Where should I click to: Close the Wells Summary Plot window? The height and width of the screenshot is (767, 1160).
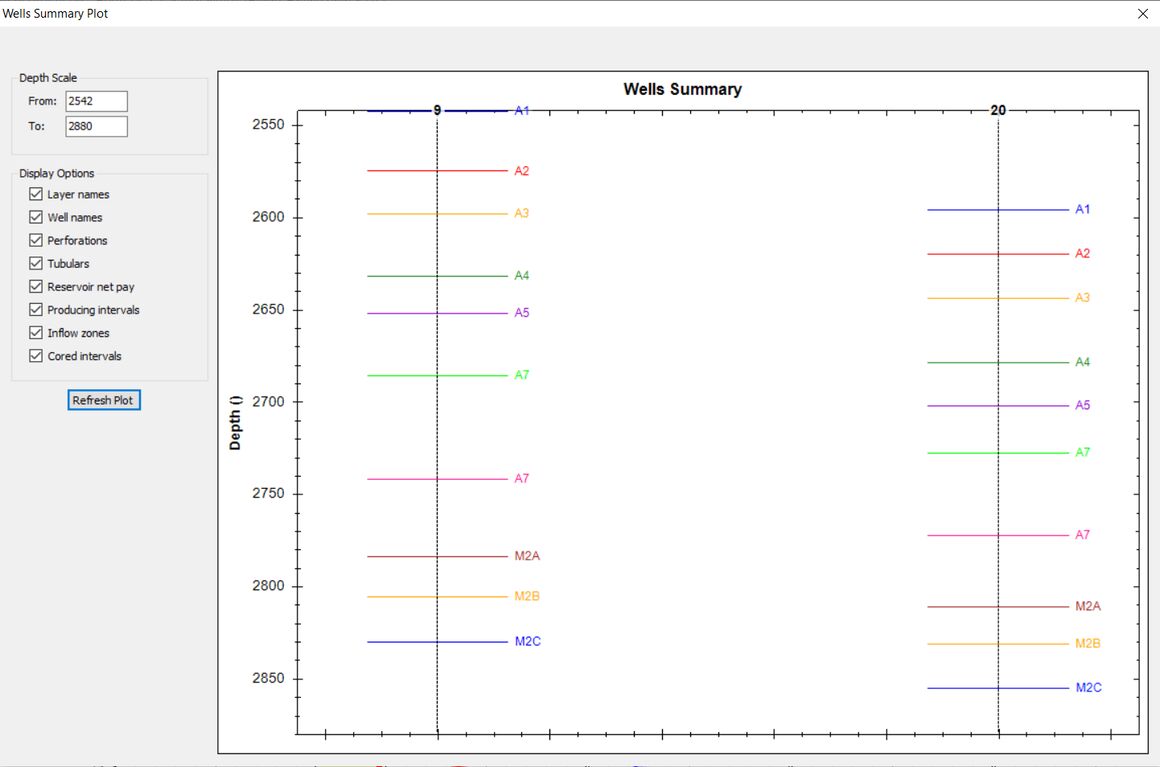1143,14
